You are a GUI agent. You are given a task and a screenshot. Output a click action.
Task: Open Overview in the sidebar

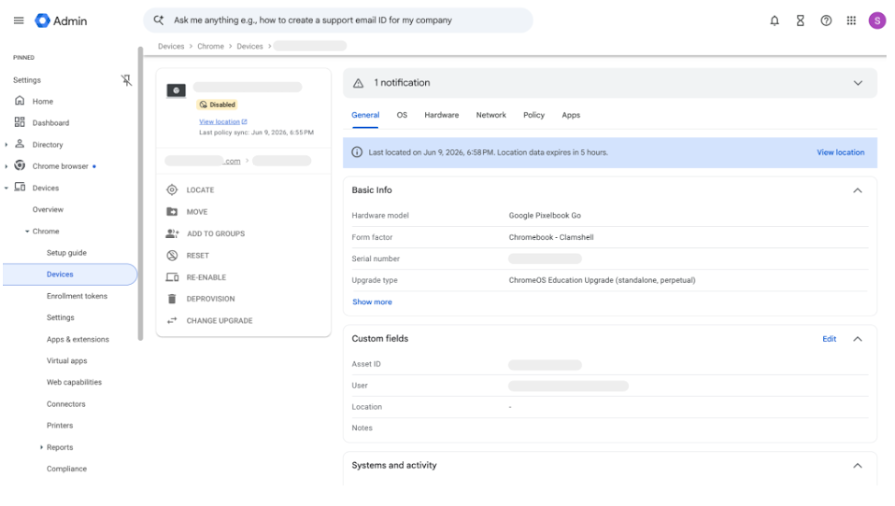(x=48, y=210)
